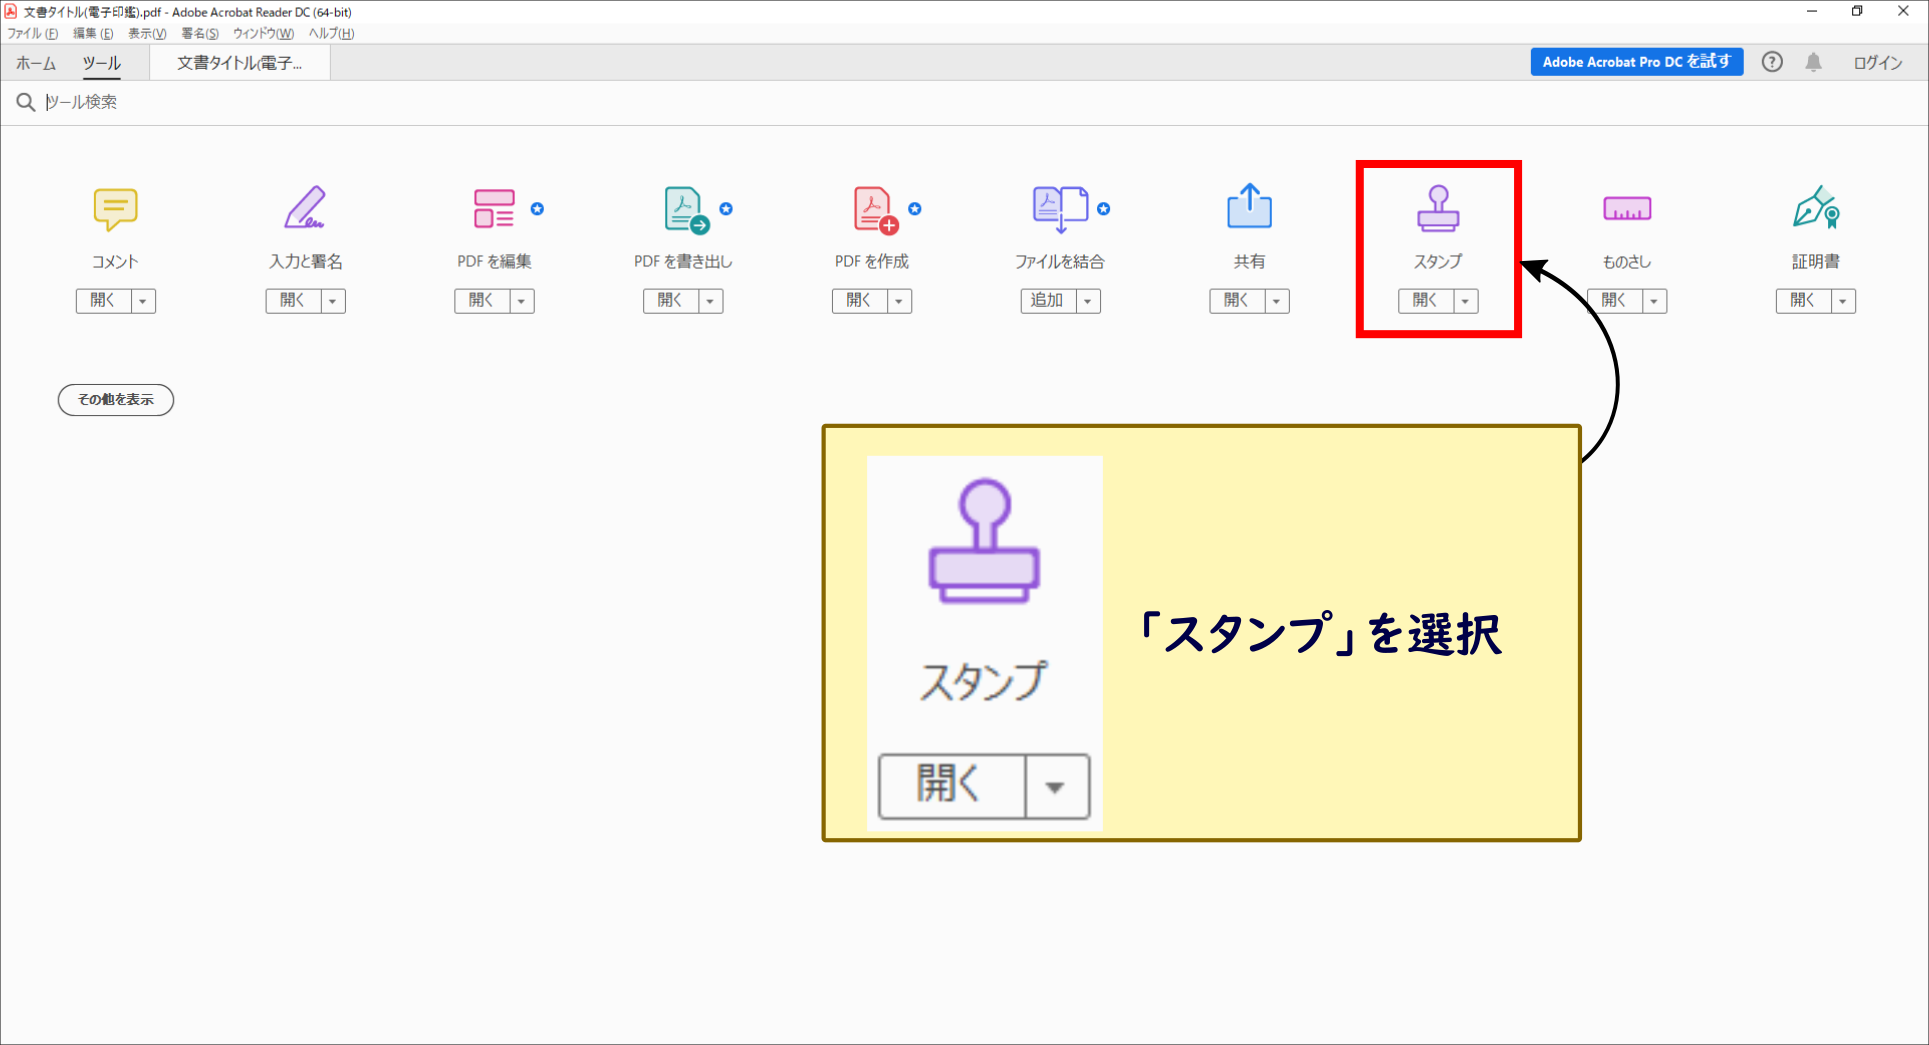Expand dropdown arrow under Stamp tool
The height and width of the screenshot is (1045, 1929).
[1466, 301]
